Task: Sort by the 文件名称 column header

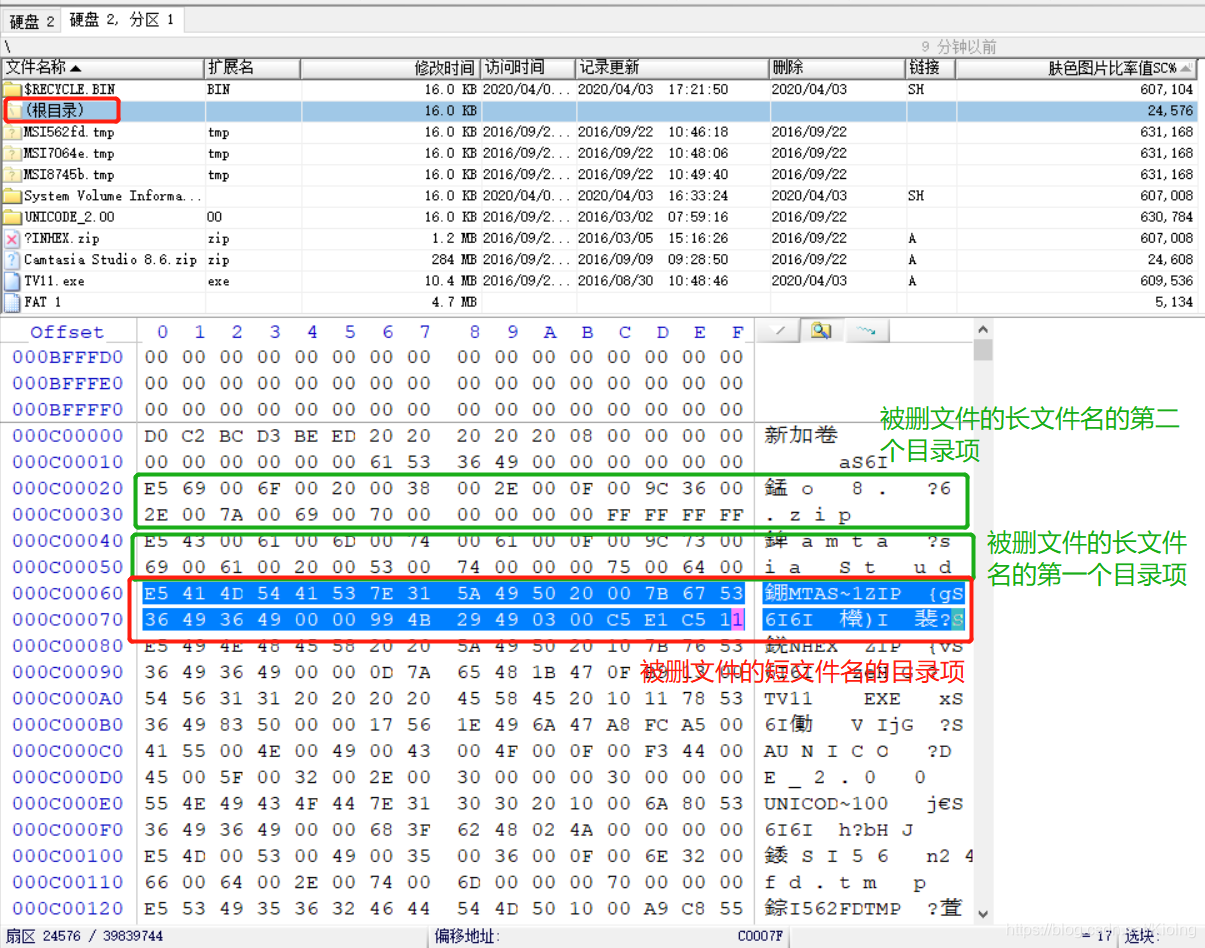Action: pyautogui.click(x=102, y=68)
